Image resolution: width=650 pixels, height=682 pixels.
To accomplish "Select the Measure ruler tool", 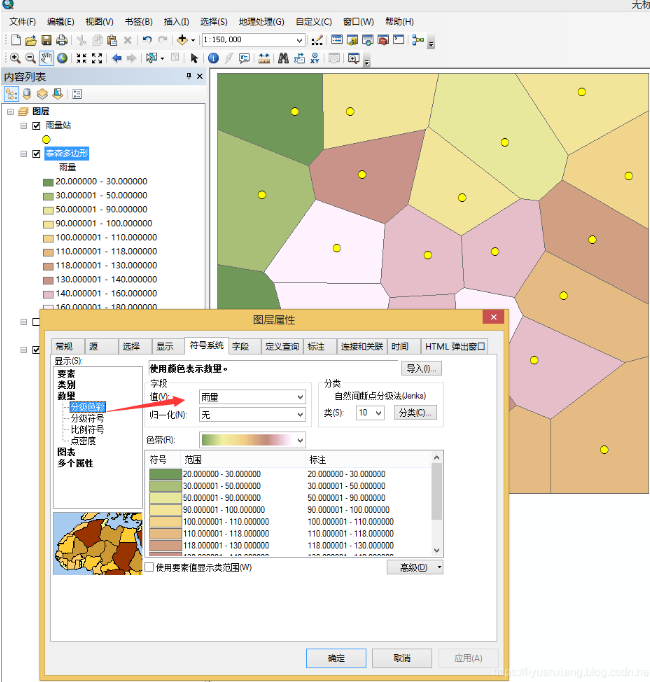I will tap(264, 58).
